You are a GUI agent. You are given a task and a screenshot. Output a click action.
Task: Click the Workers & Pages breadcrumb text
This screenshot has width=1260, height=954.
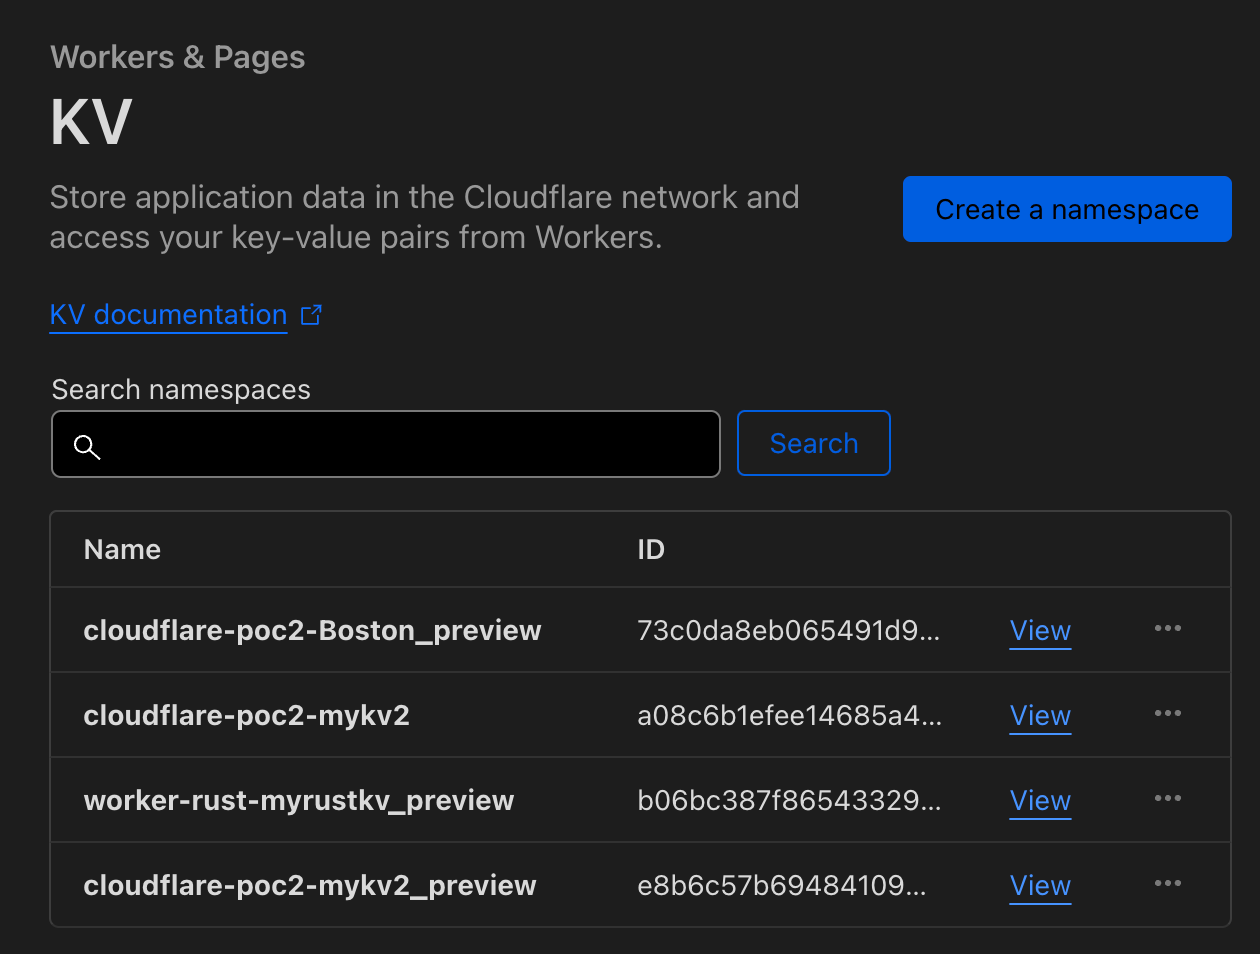click(x=178, y=58)
